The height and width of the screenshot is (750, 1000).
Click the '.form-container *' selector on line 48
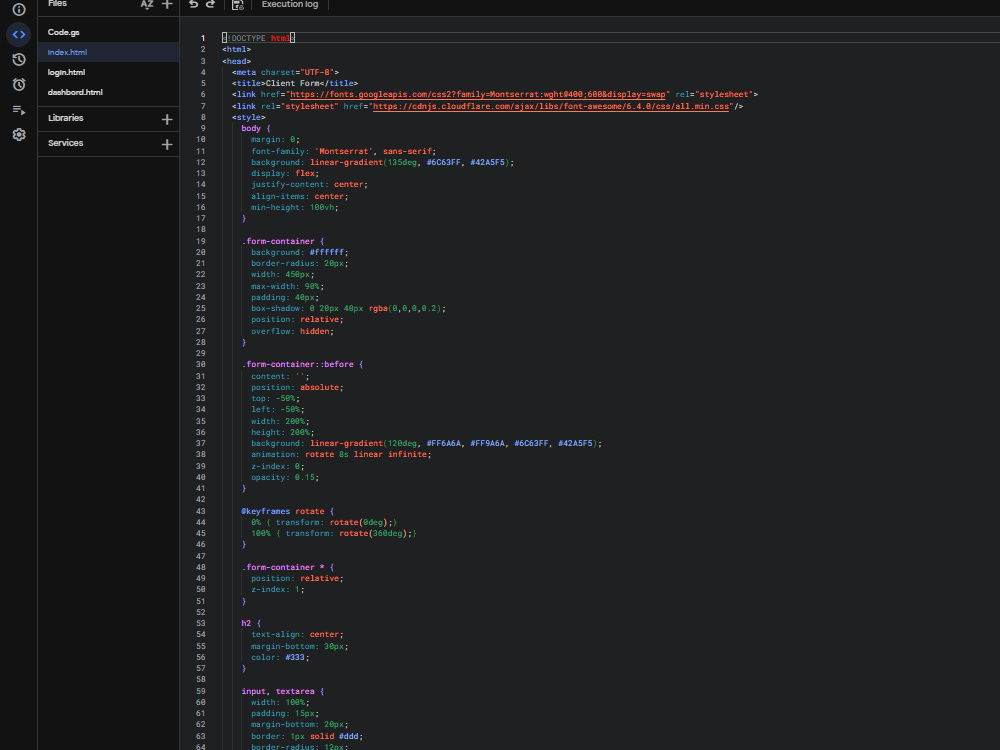coord(283,567)
